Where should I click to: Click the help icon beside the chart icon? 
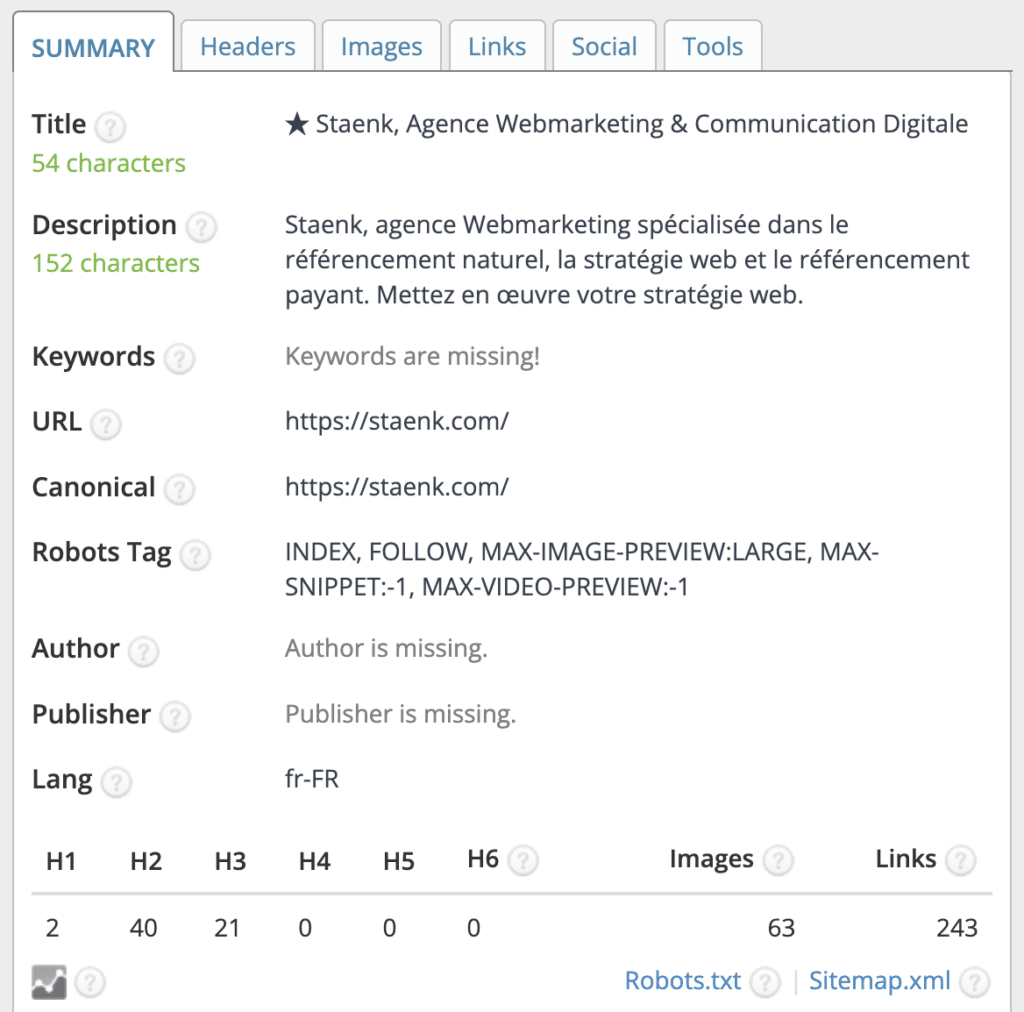point(90,982)
